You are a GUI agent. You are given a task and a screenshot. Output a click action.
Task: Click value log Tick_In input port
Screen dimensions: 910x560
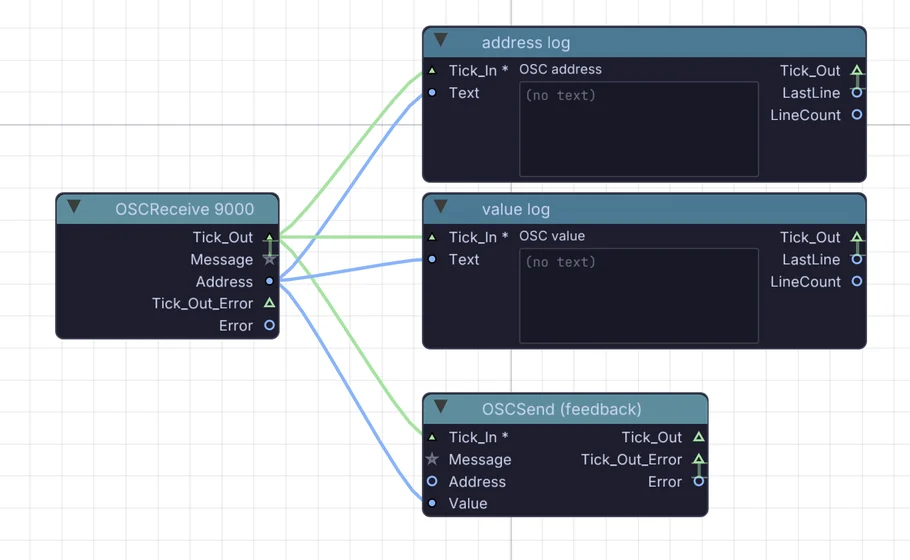coord(432,237)
